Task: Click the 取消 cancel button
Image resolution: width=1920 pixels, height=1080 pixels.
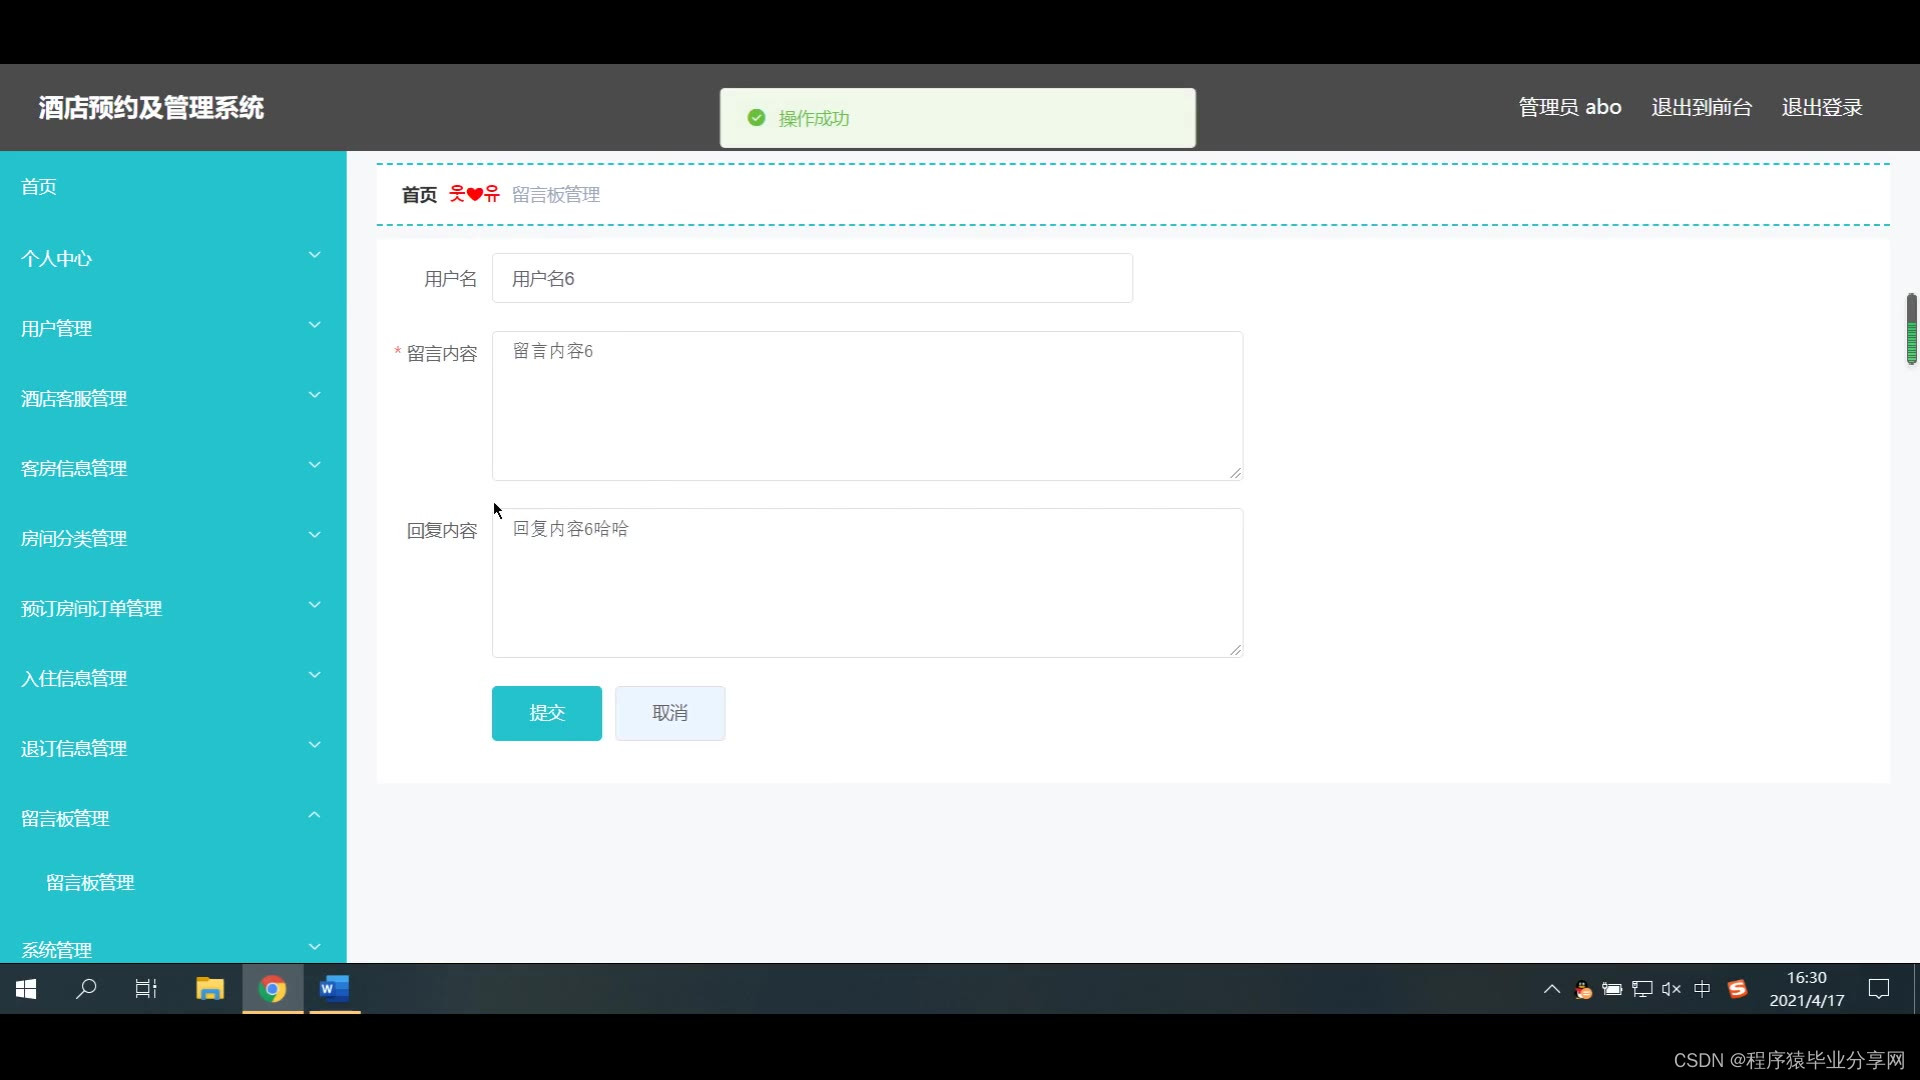Action: (670, 713)
